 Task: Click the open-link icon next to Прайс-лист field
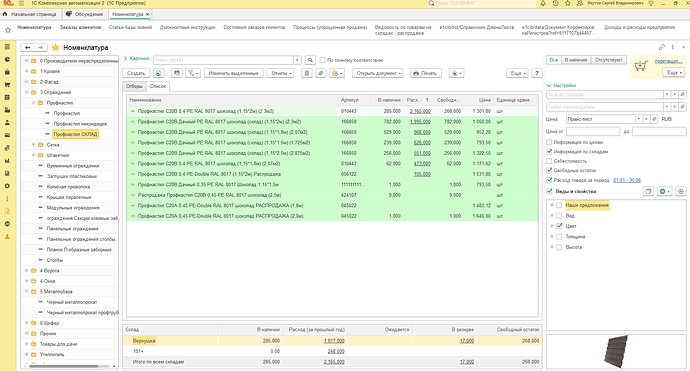654,119
